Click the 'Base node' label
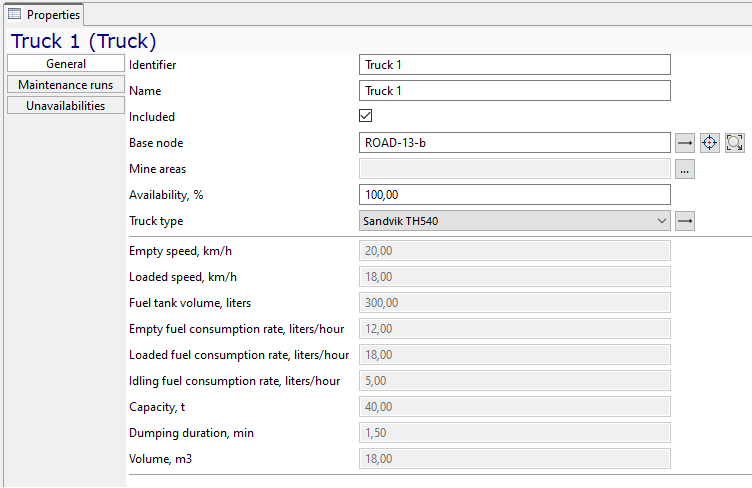This screenshot has width=752, height=488. point(156,143)
